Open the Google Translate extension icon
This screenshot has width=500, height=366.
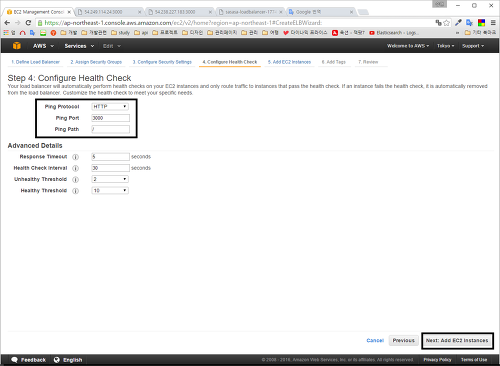[470, 23]
